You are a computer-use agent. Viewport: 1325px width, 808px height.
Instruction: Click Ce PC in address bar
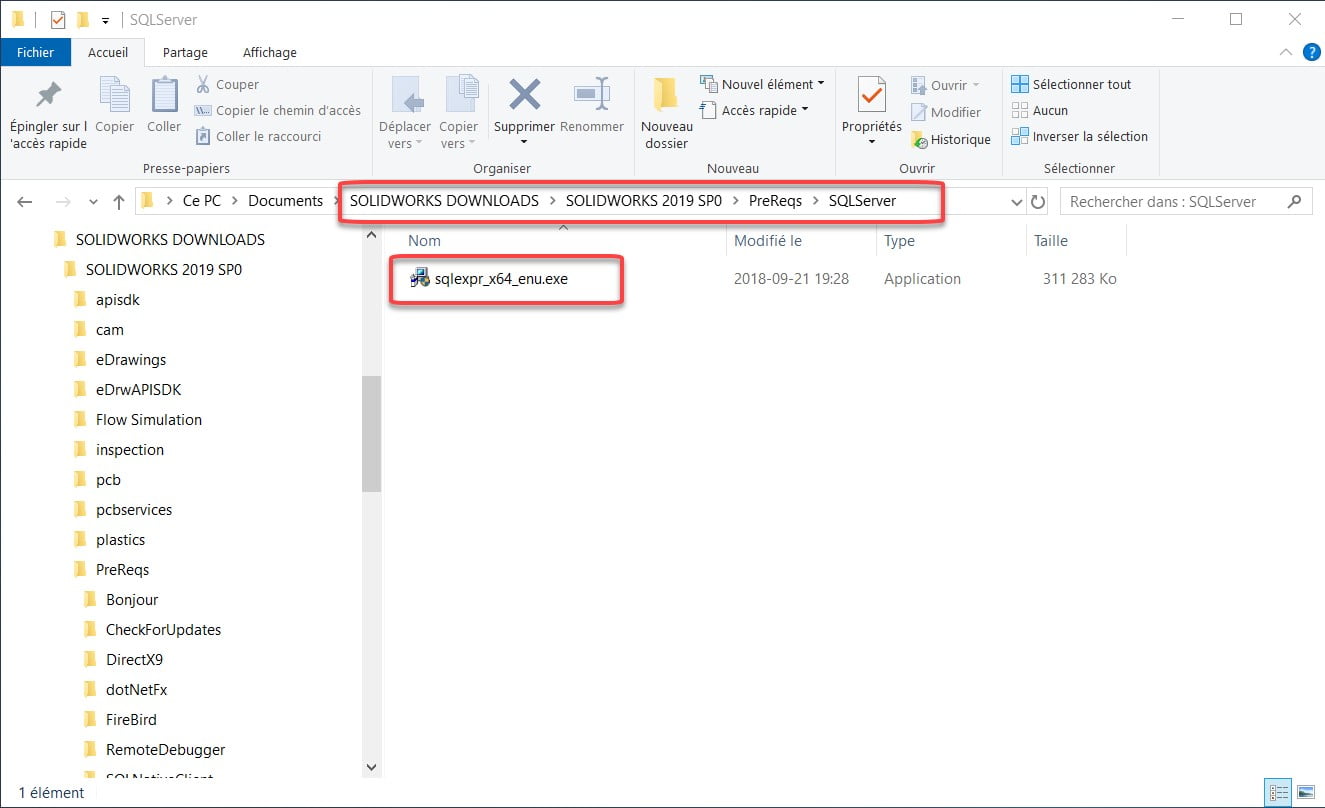coord(202,201)
